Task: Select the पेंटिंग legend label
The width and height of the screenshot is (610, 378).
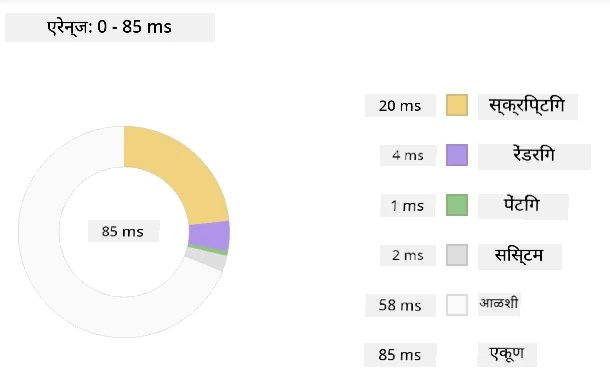Action: (523, 206)
